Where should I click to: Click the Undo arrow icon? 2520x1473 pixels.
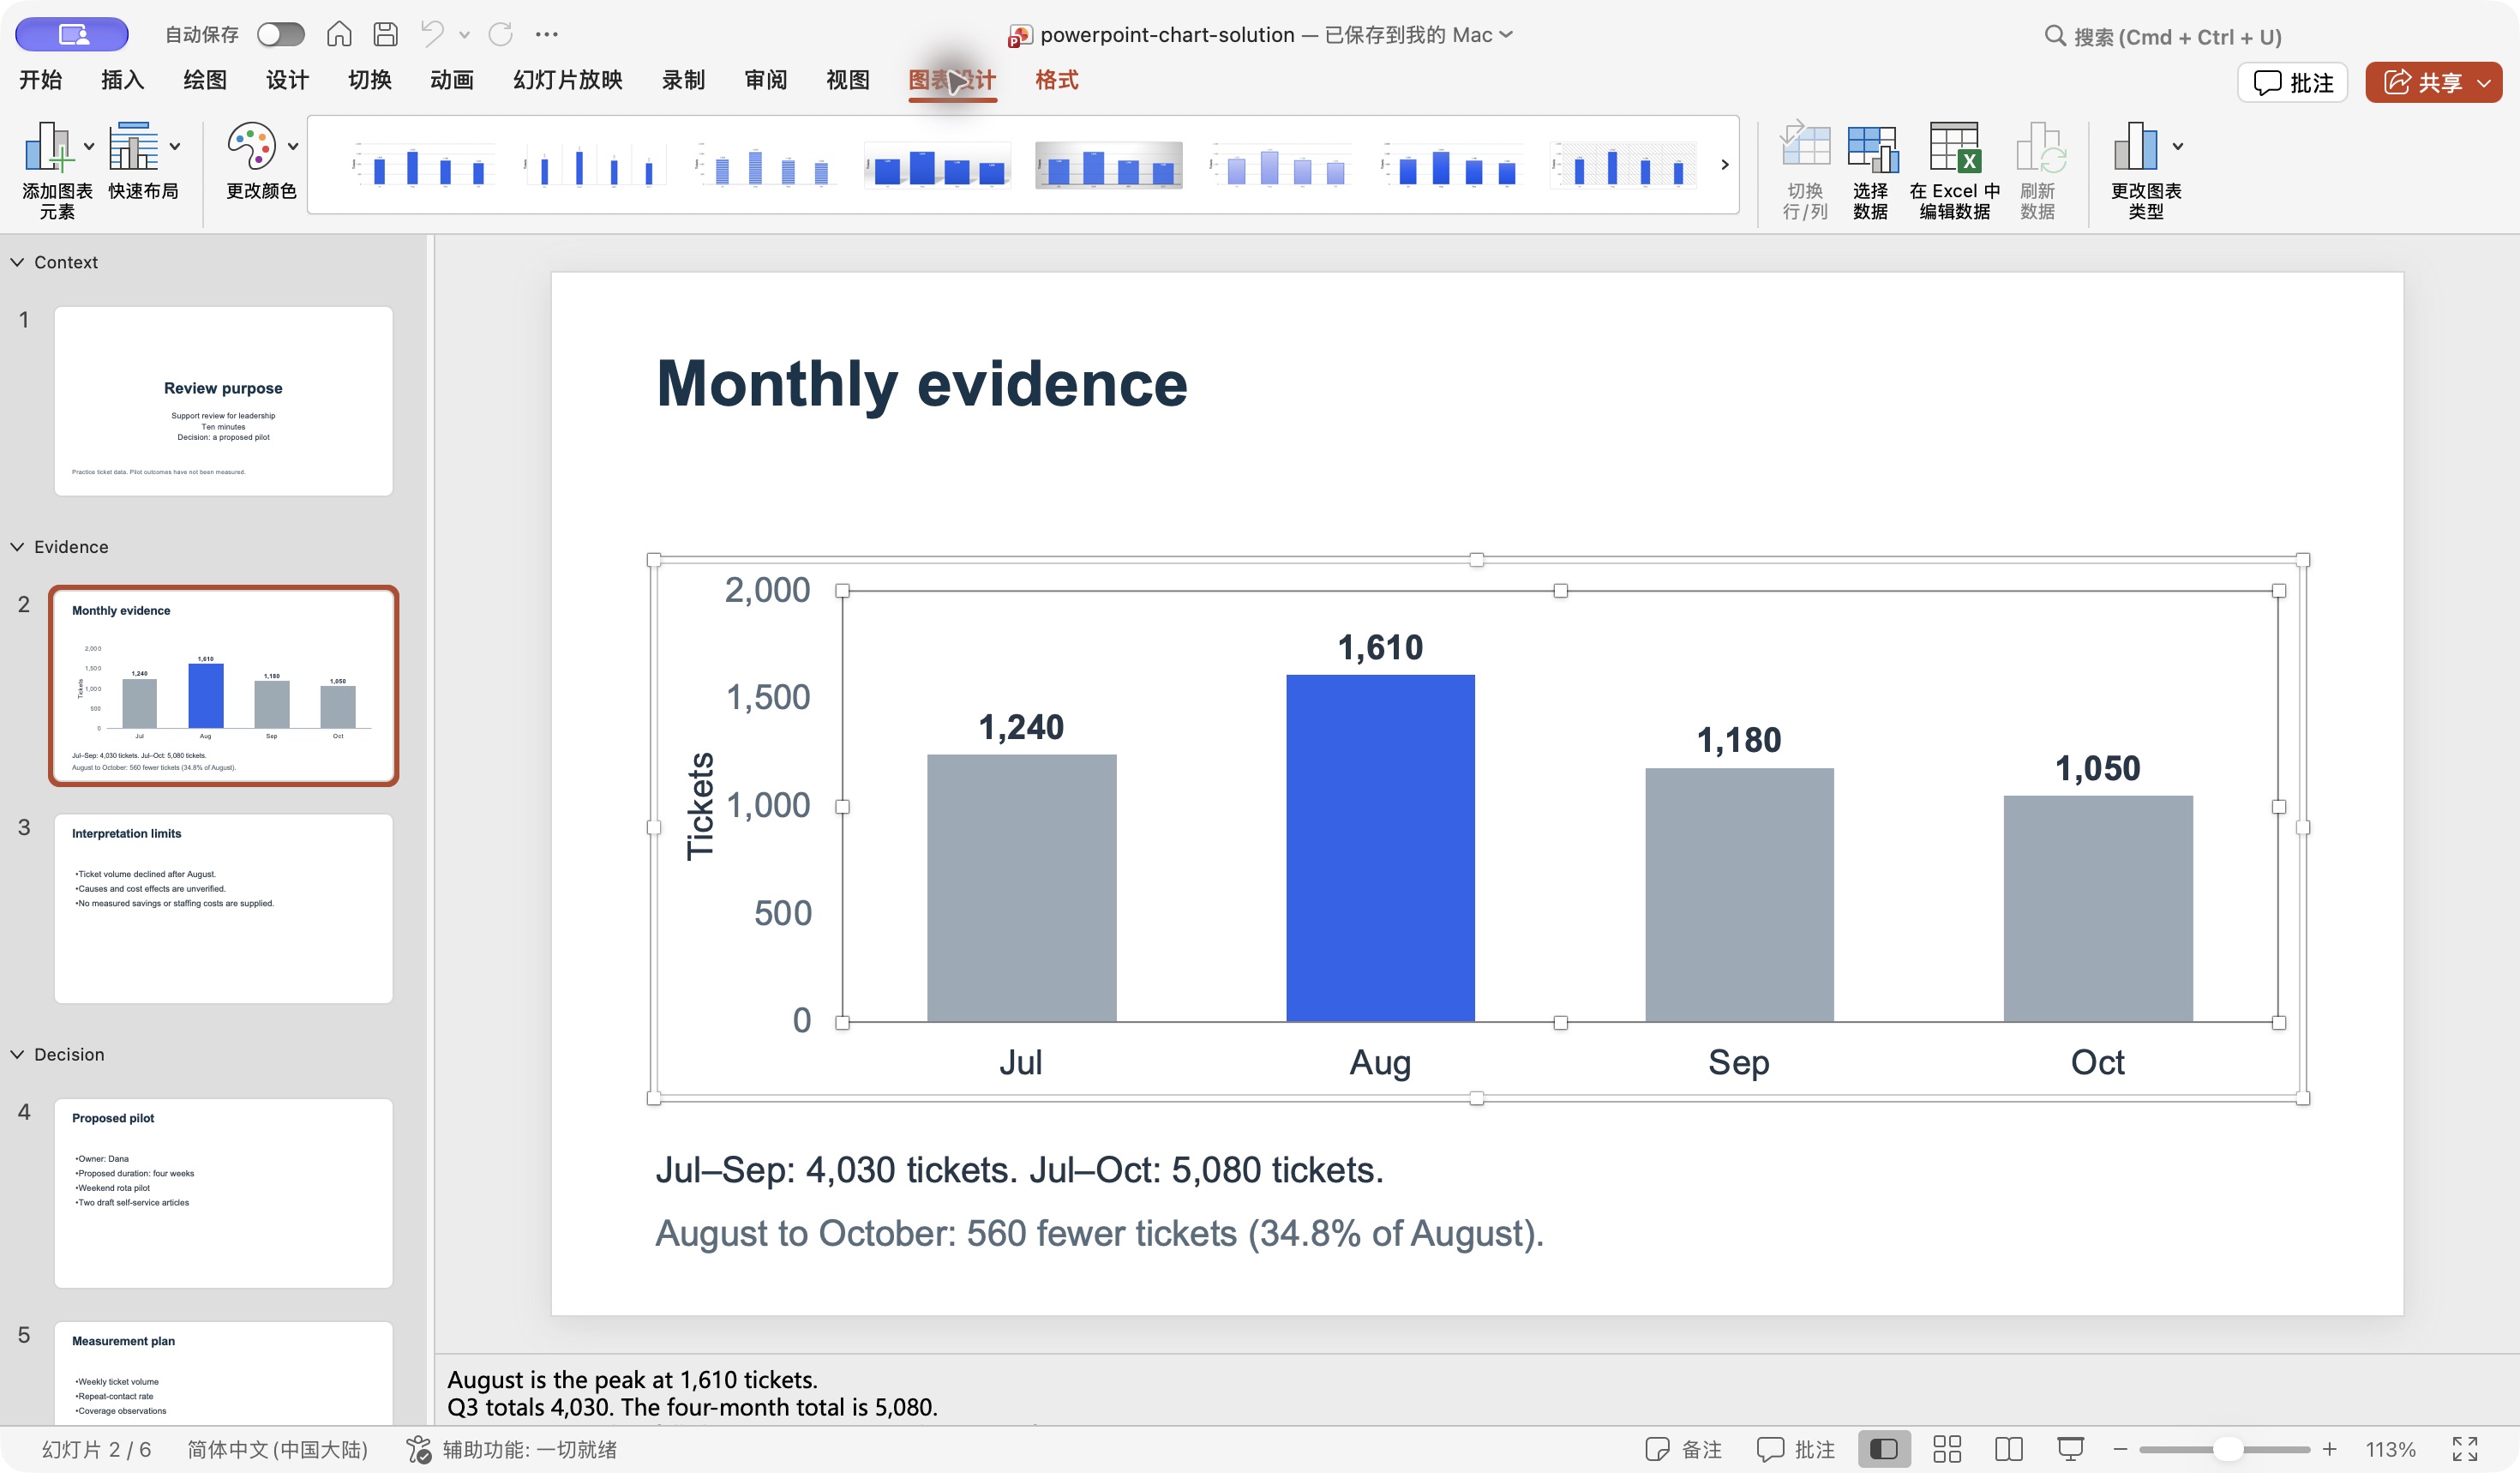[x=432, y=34]
